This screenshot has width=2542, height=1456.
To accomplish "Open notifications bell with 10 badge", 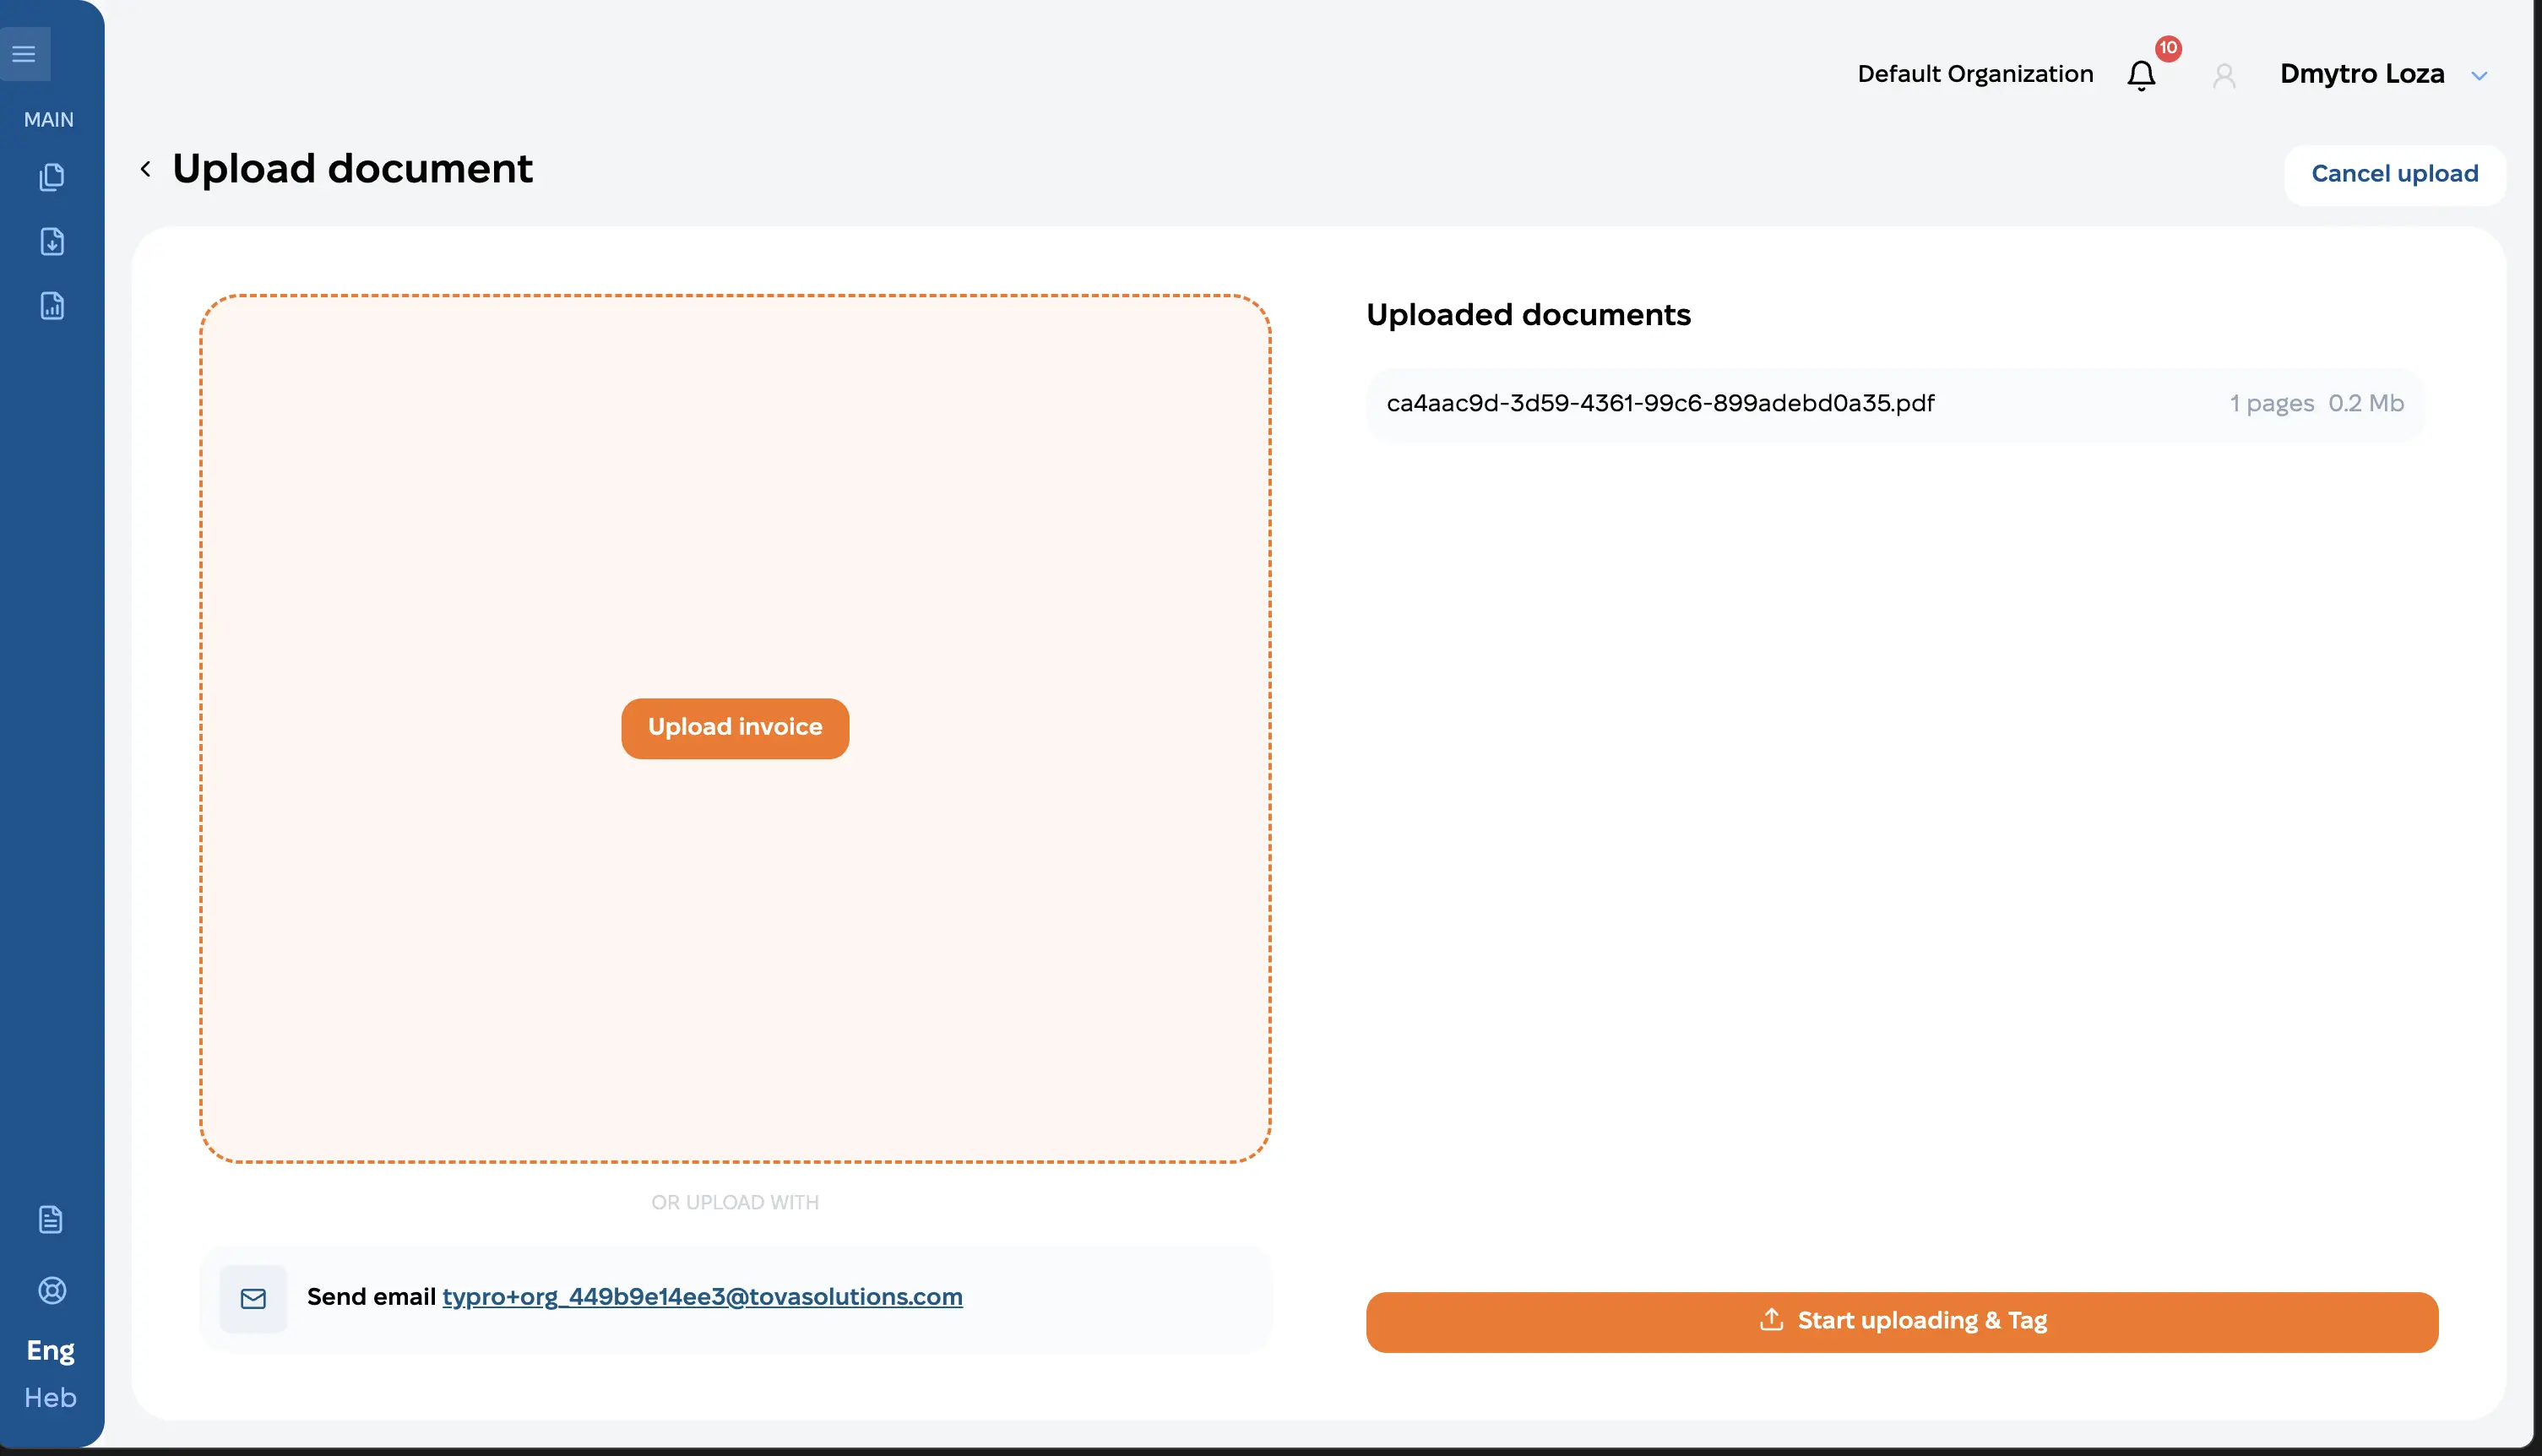I will pos(2141,75).
